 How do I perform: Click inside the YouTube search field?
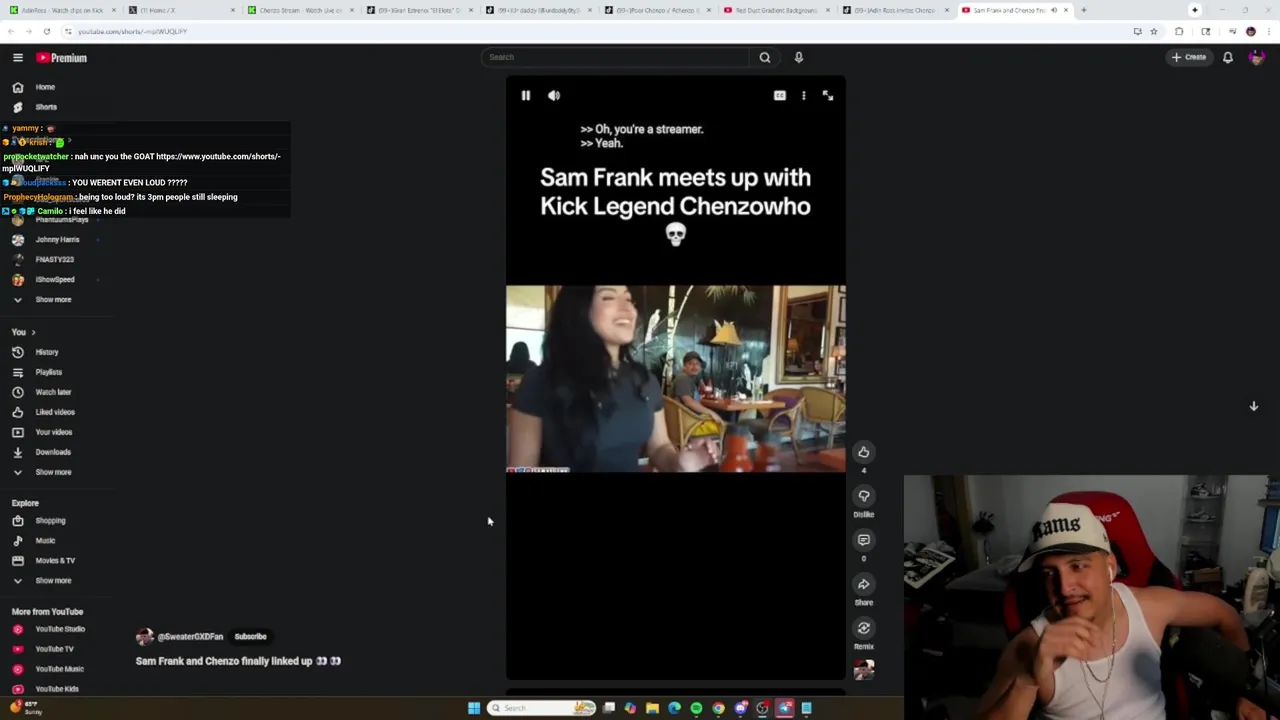(615, 57)
